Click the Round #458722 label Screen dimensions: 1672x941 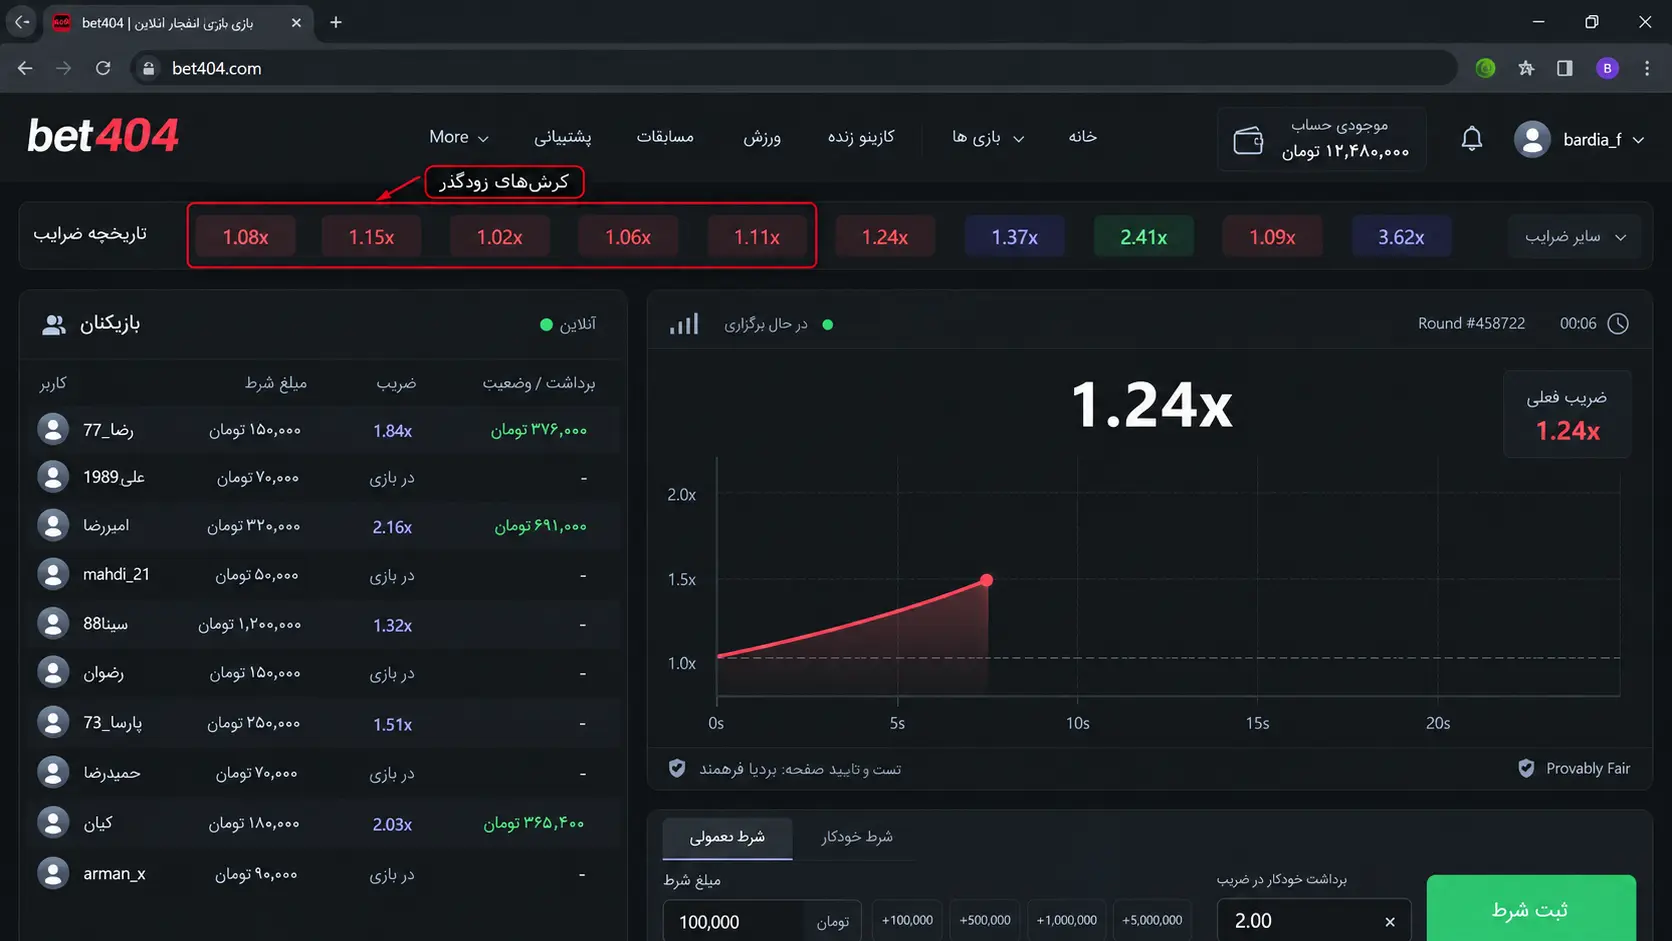coord(1471,323)
